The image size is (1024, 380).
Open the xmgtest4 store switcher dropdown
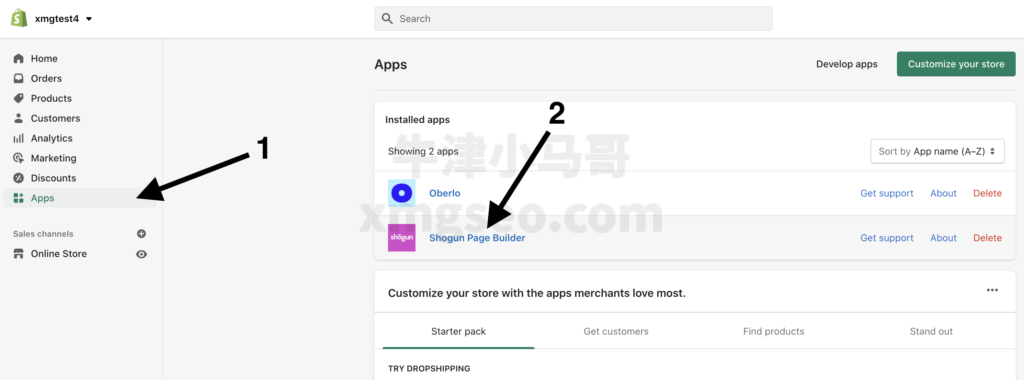pyautogui.click(x=63, y=19)
